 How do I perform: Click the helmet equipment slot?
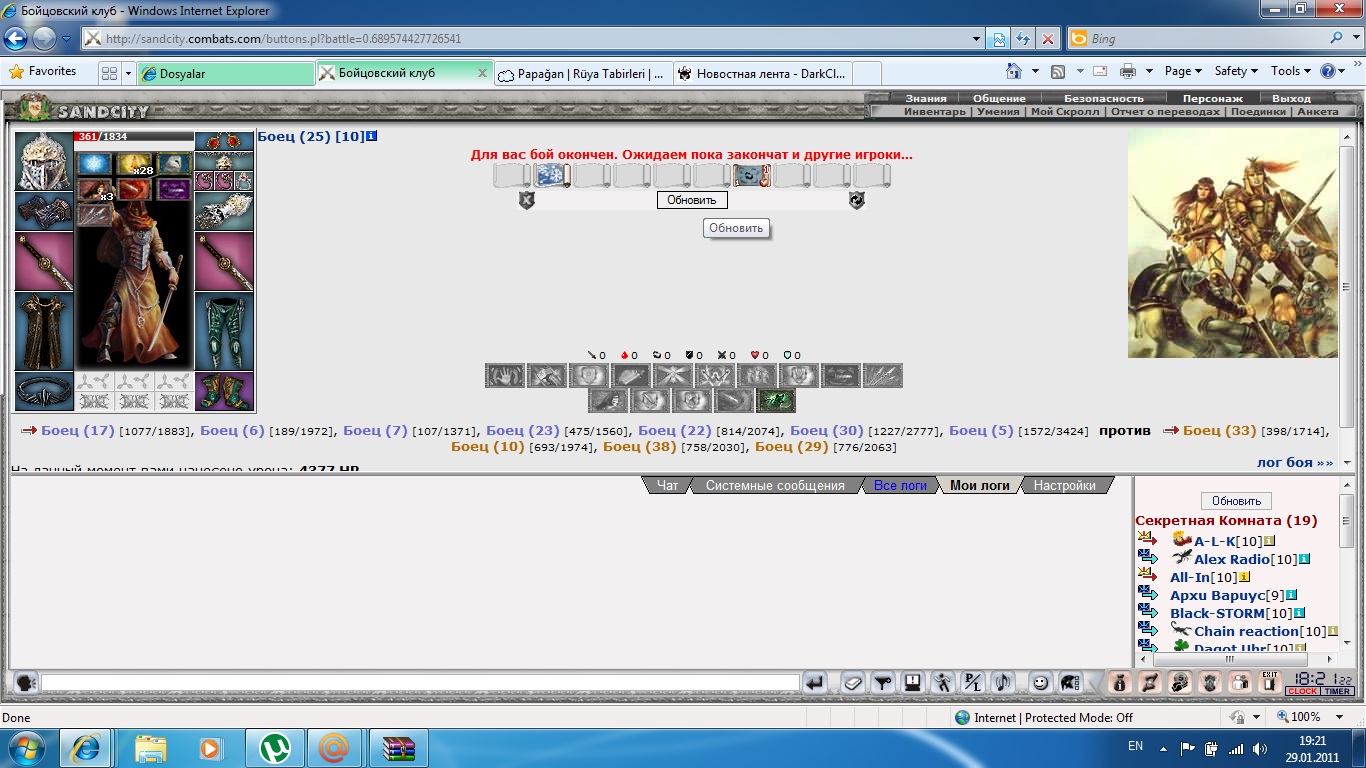(44, 161)
